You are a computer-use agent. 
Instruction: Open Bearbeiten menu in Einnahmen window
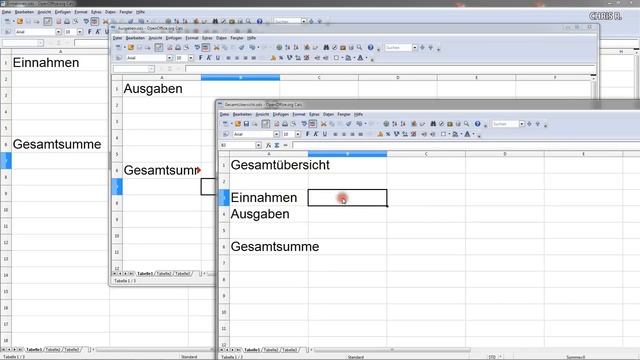tap(24, 12)
